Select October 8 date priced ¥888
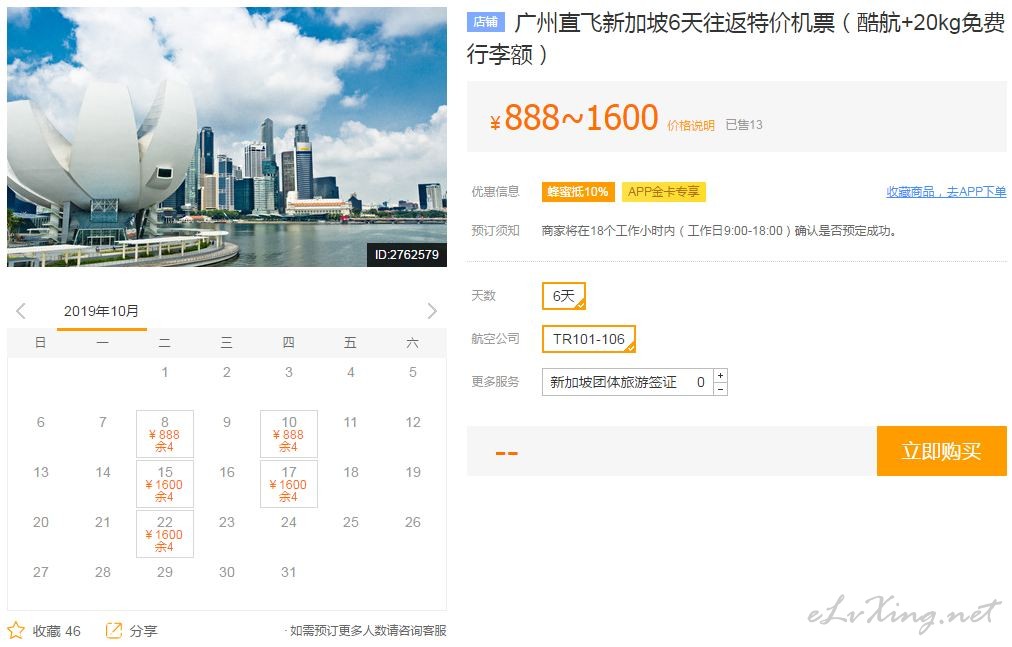Screen dimensions: 1012x647 (x=165, y=434)
